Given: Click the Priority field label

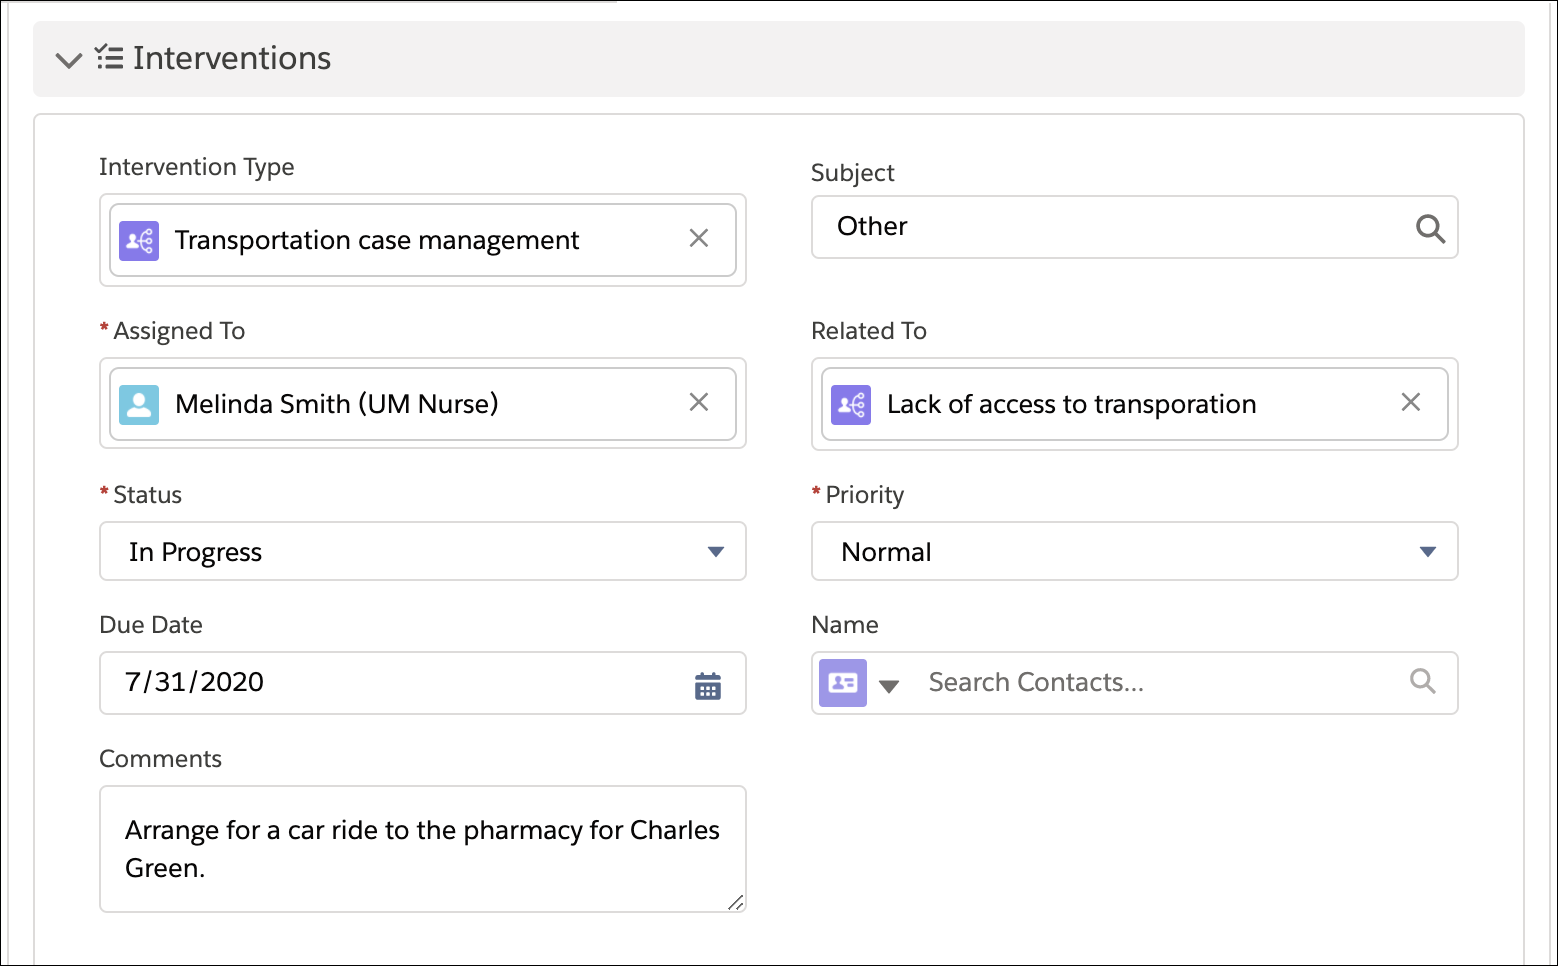Looking at the screenshot, I should (x=865, y=495).
